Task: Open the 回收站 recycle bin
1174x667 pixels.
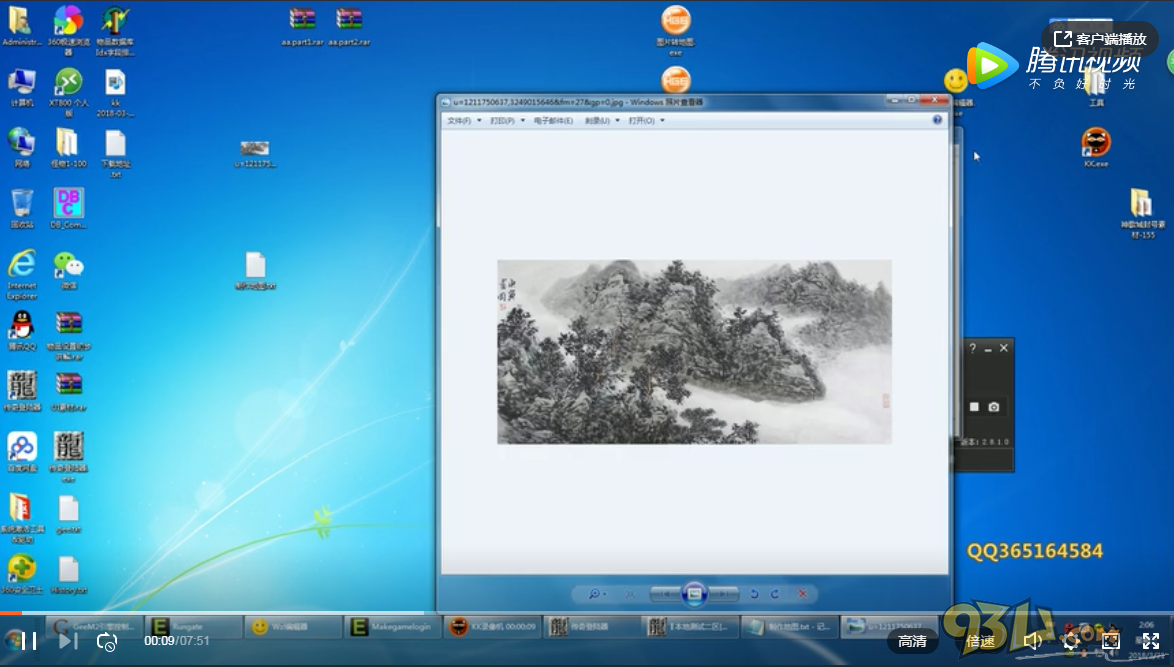Action: [x=21, y=208]
